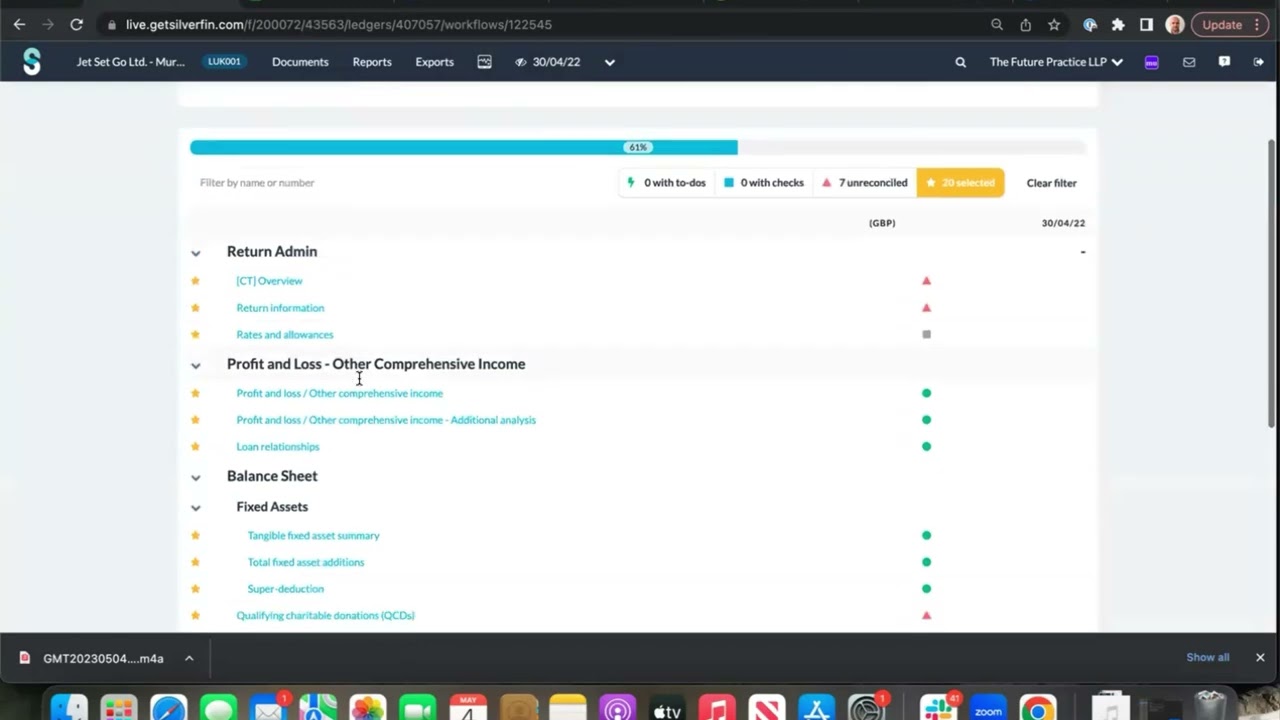Open the [CT] Overview link
1280x720 pixels.
tap(269, 281)
